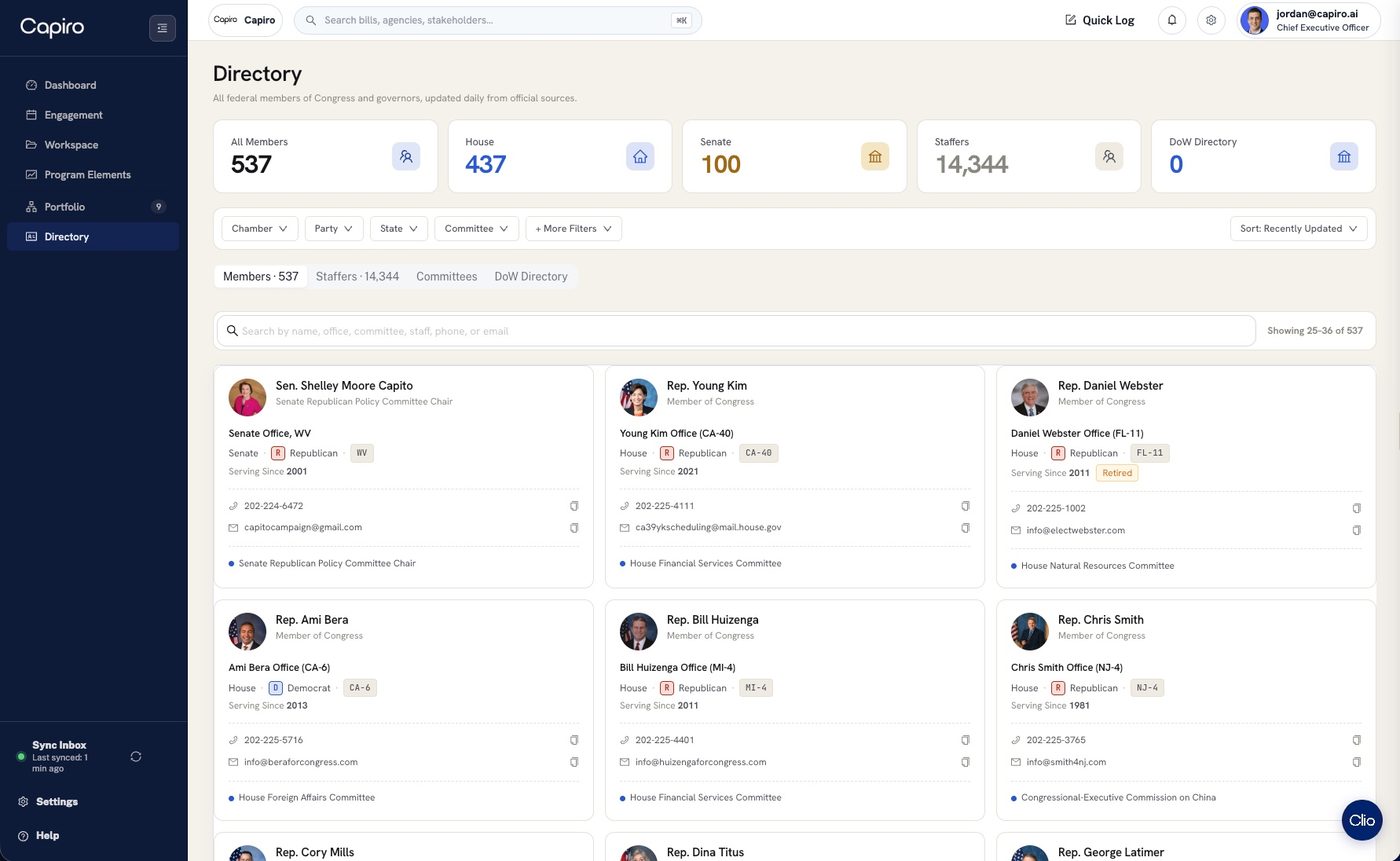Image resolution: width=1400 pixels, height=861 pixels.
Task: Expand the More Filters menu
Action: point(574,229)
